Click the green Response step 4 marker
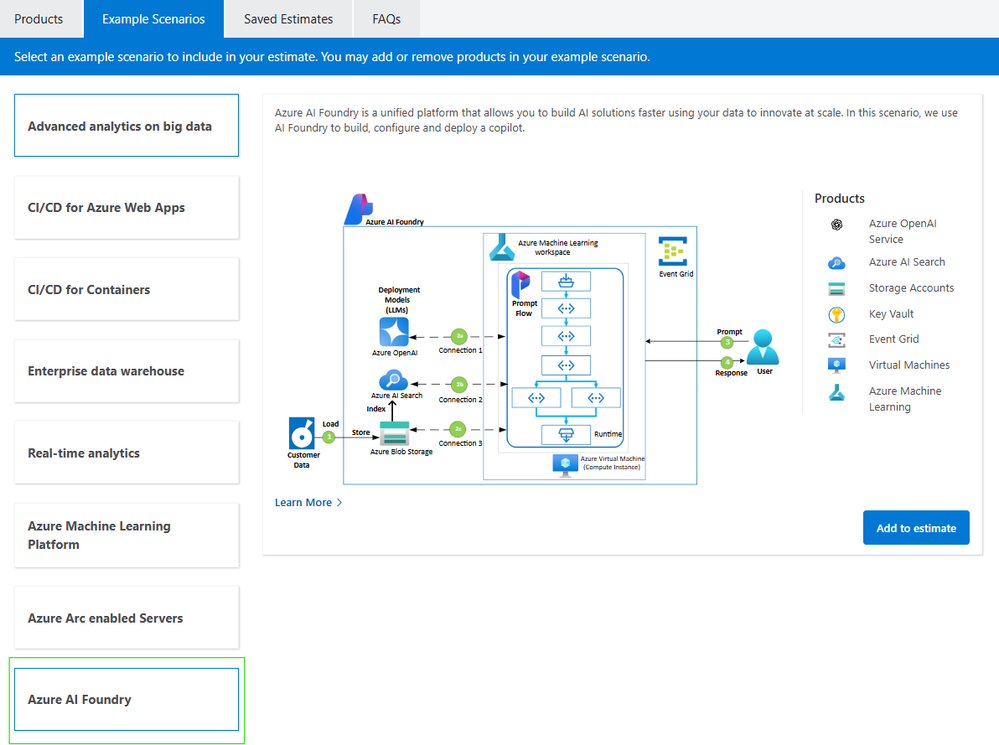The height and width of the screenshot is (745, 999). (x=727, y=362)
